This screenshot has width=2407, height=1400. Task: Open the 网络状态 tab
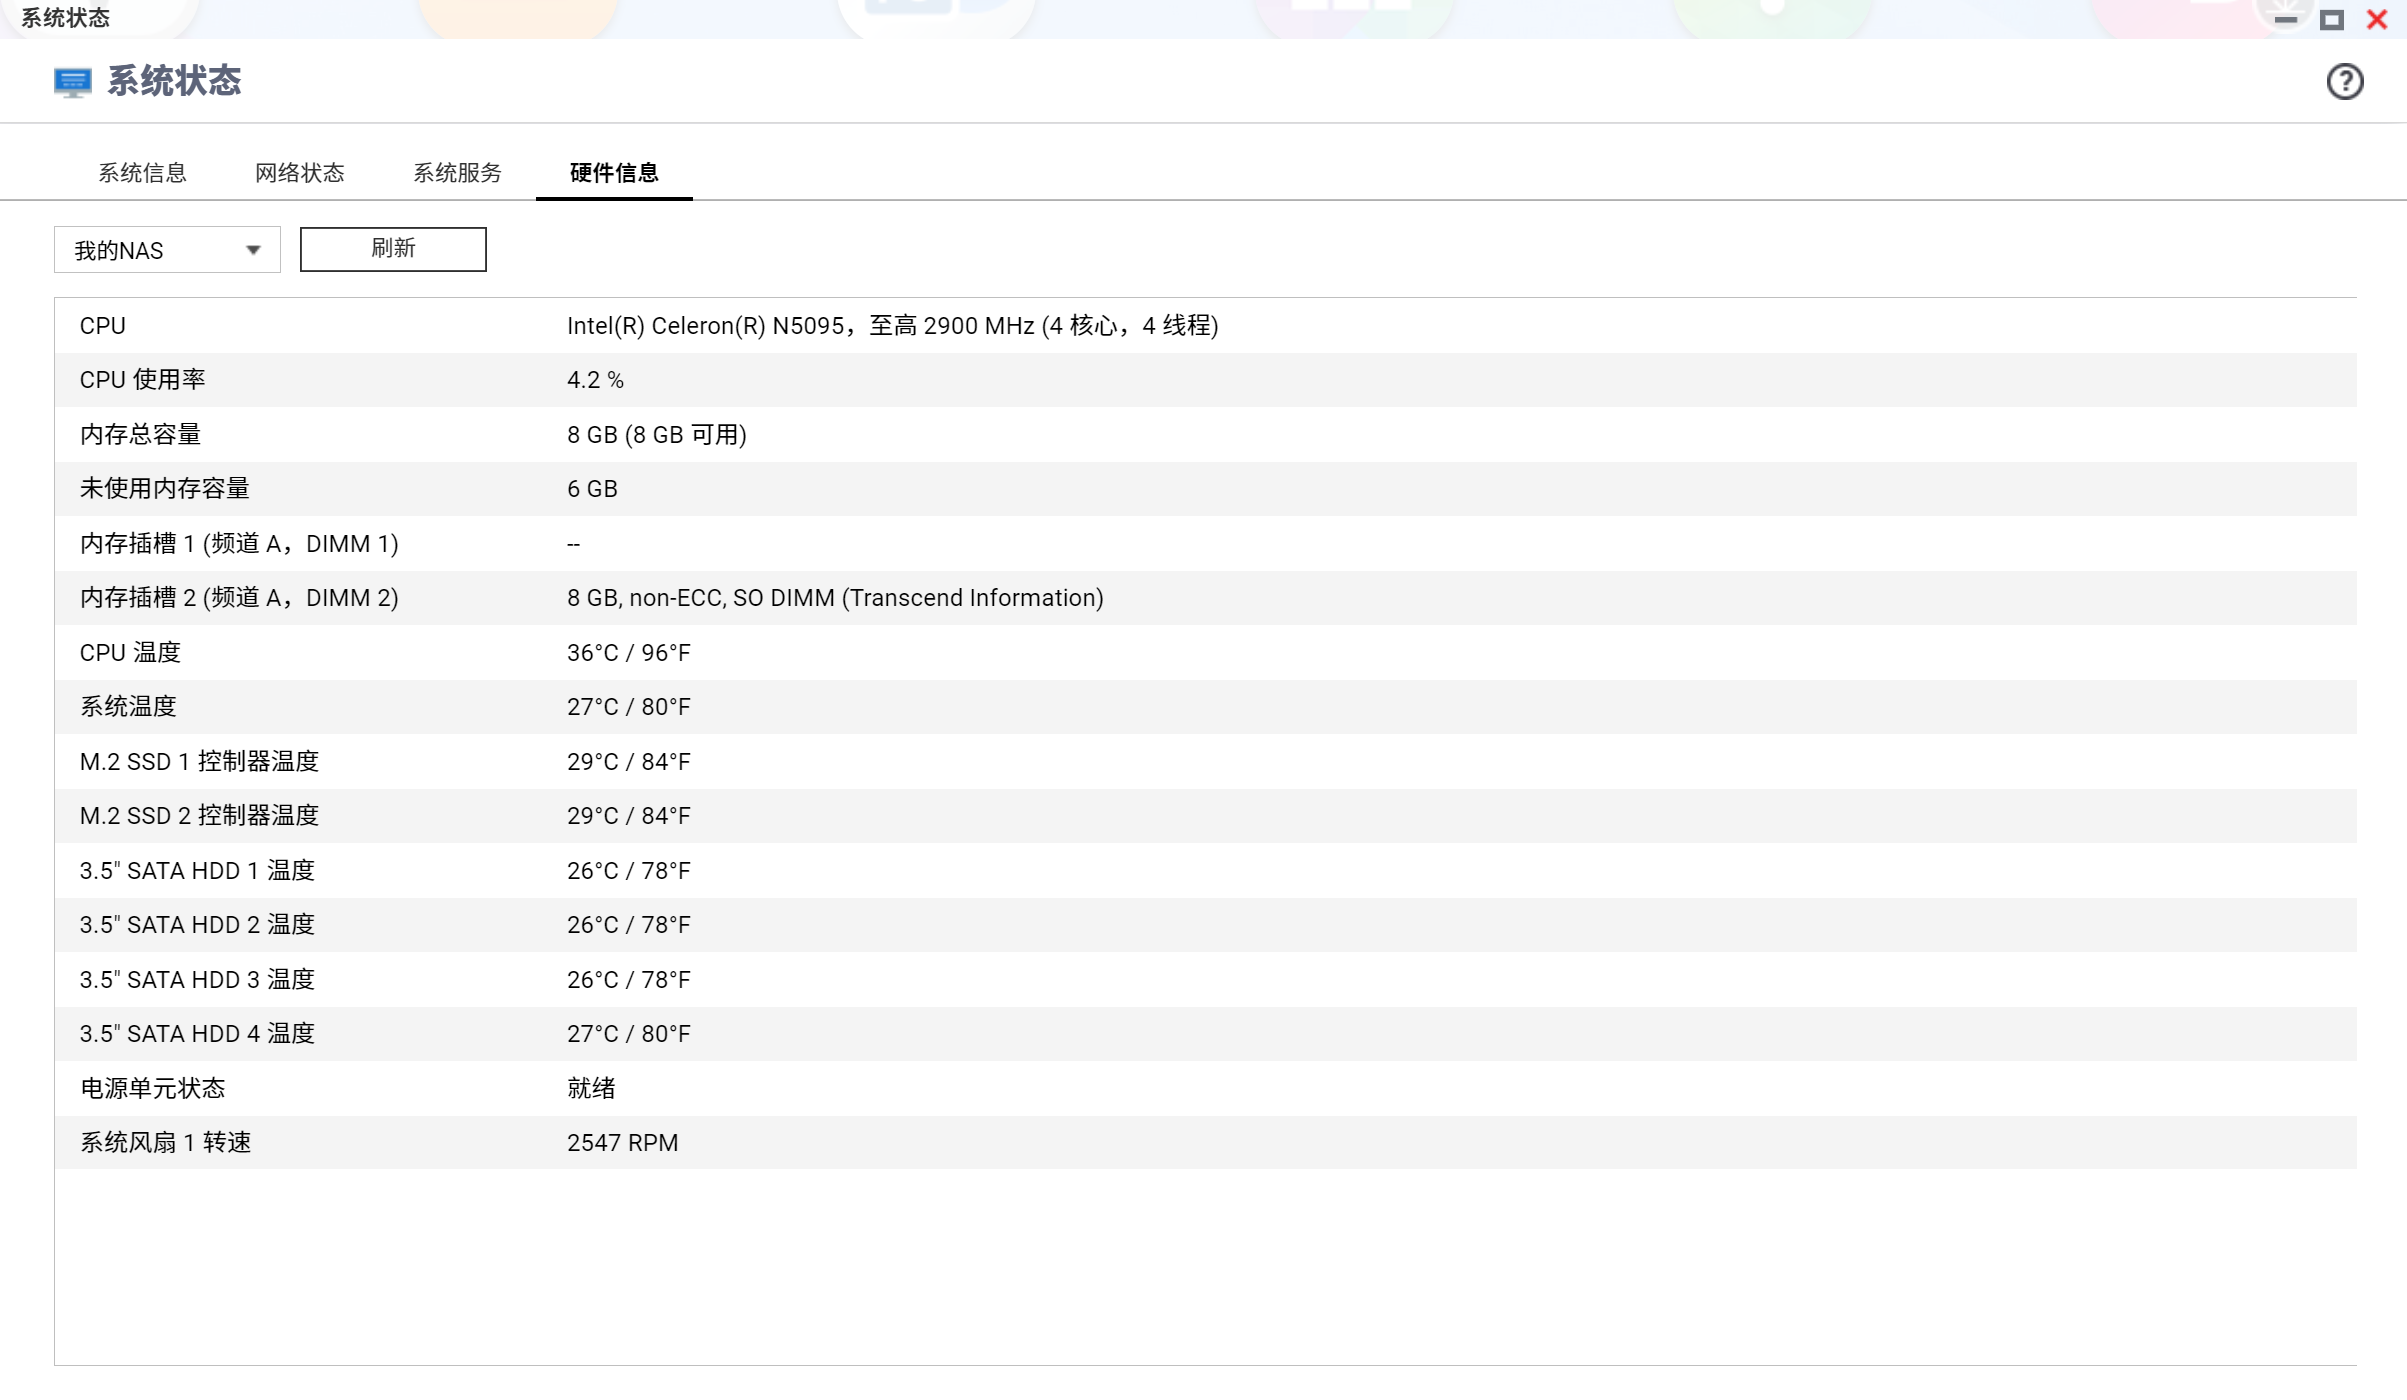[x=299, y=173]
